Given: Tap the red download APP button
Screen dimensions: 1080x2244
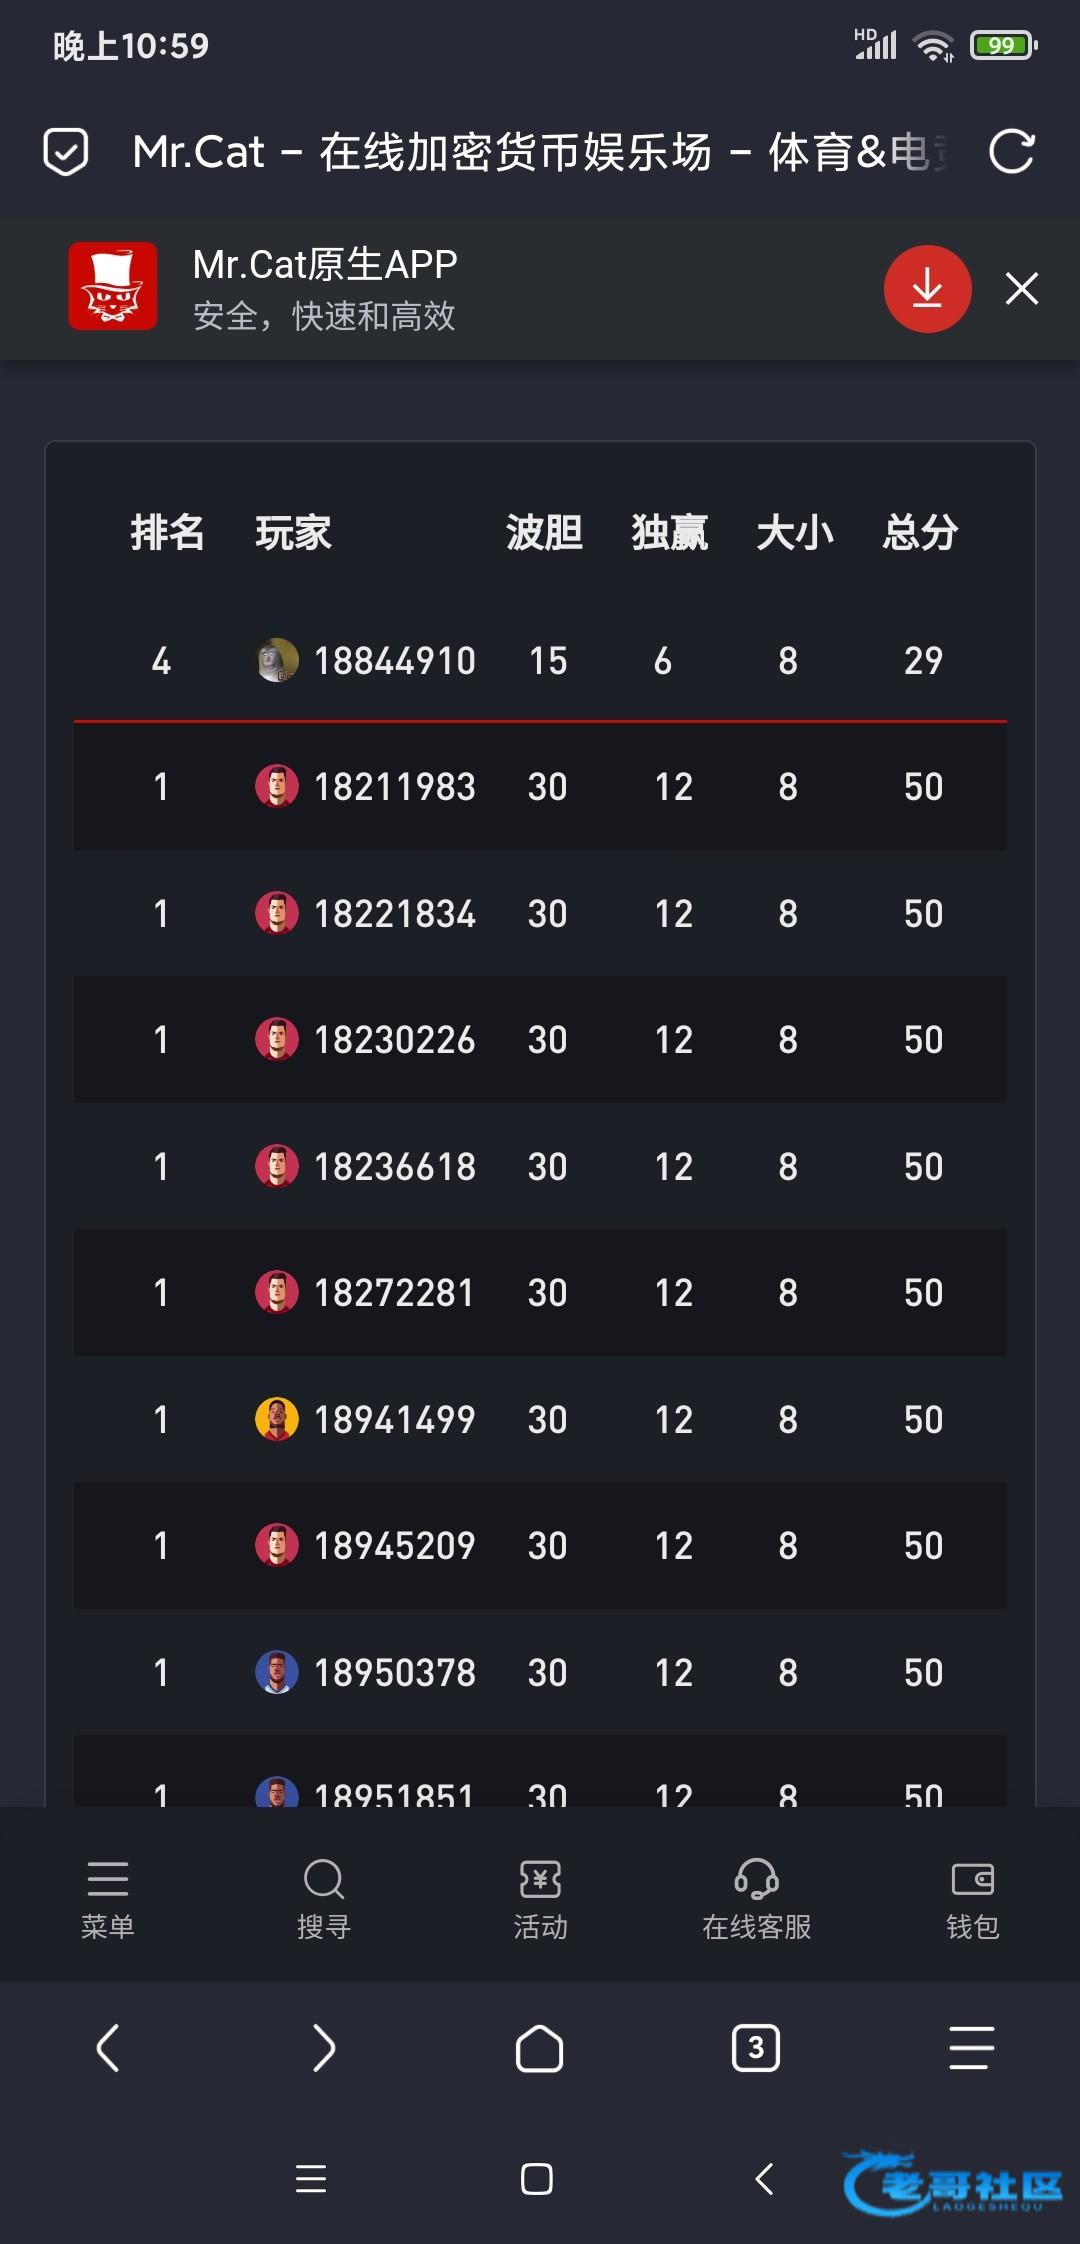Looking at the screenshot, I should click(927, 289).
